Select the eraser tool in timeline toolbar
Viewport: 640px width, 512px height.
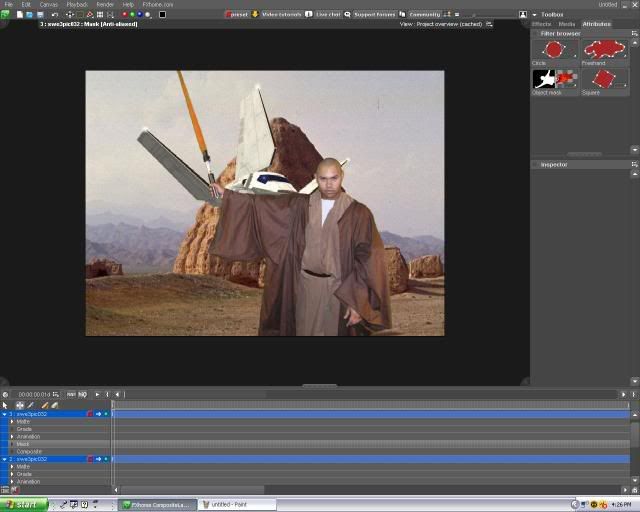coord(55,405)
